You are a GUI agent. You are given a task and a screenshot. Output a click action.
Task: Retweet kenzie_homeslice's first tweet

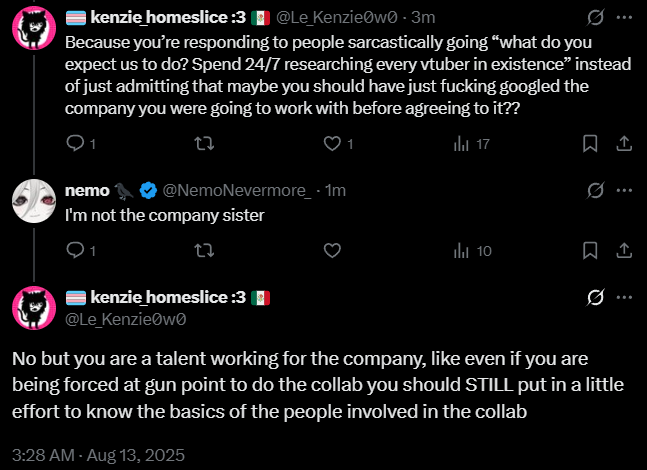pyautogui.click(x=204, y=144)
